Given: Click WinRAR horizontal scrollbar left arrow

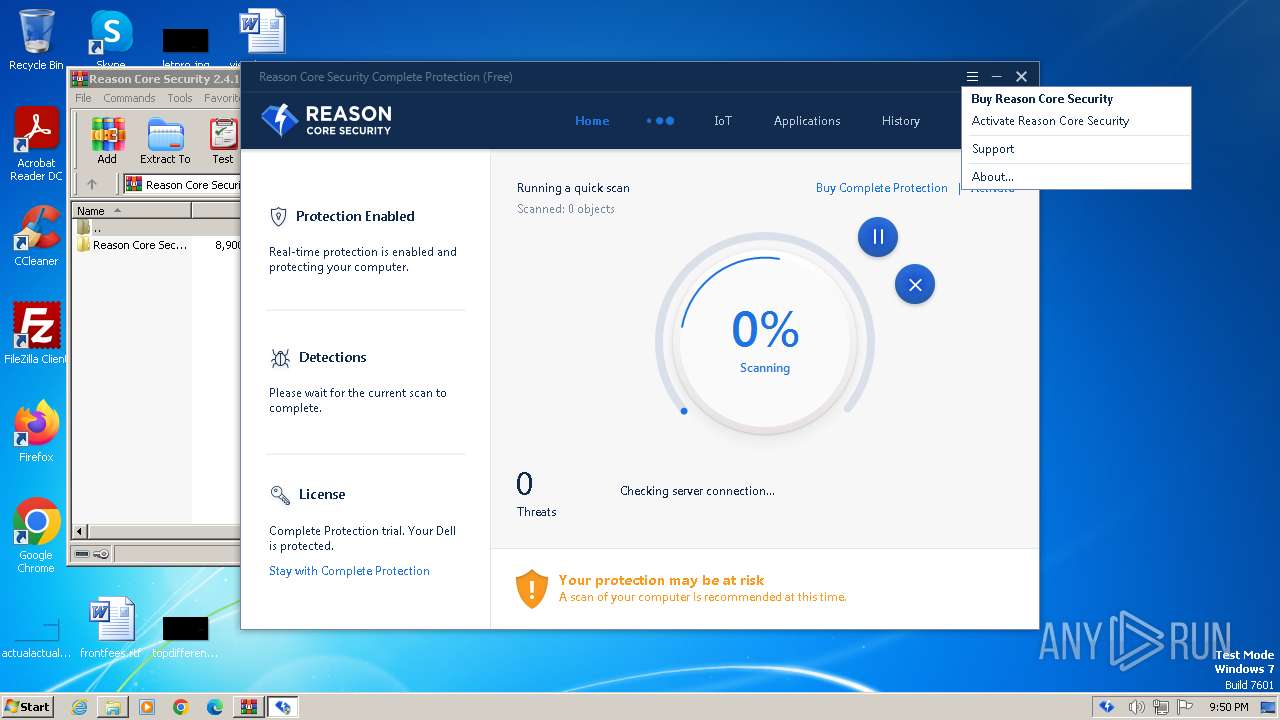Looking at the screenshot, I should [80, 532].
